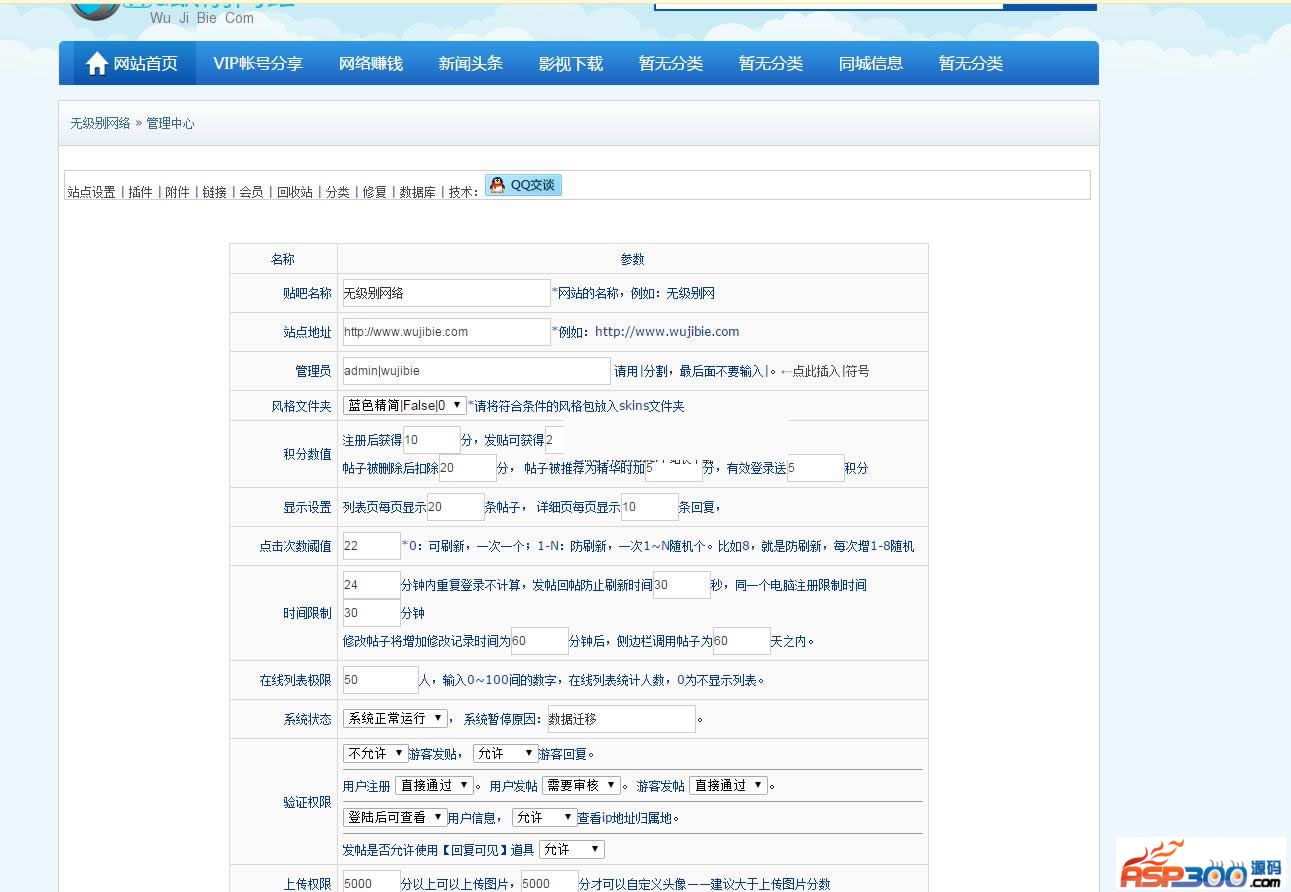Image resolution: width=1291 pixels, height=892 pixels.
Task: Click the 无级别网络 breadcrumb link
Action: 100,123
